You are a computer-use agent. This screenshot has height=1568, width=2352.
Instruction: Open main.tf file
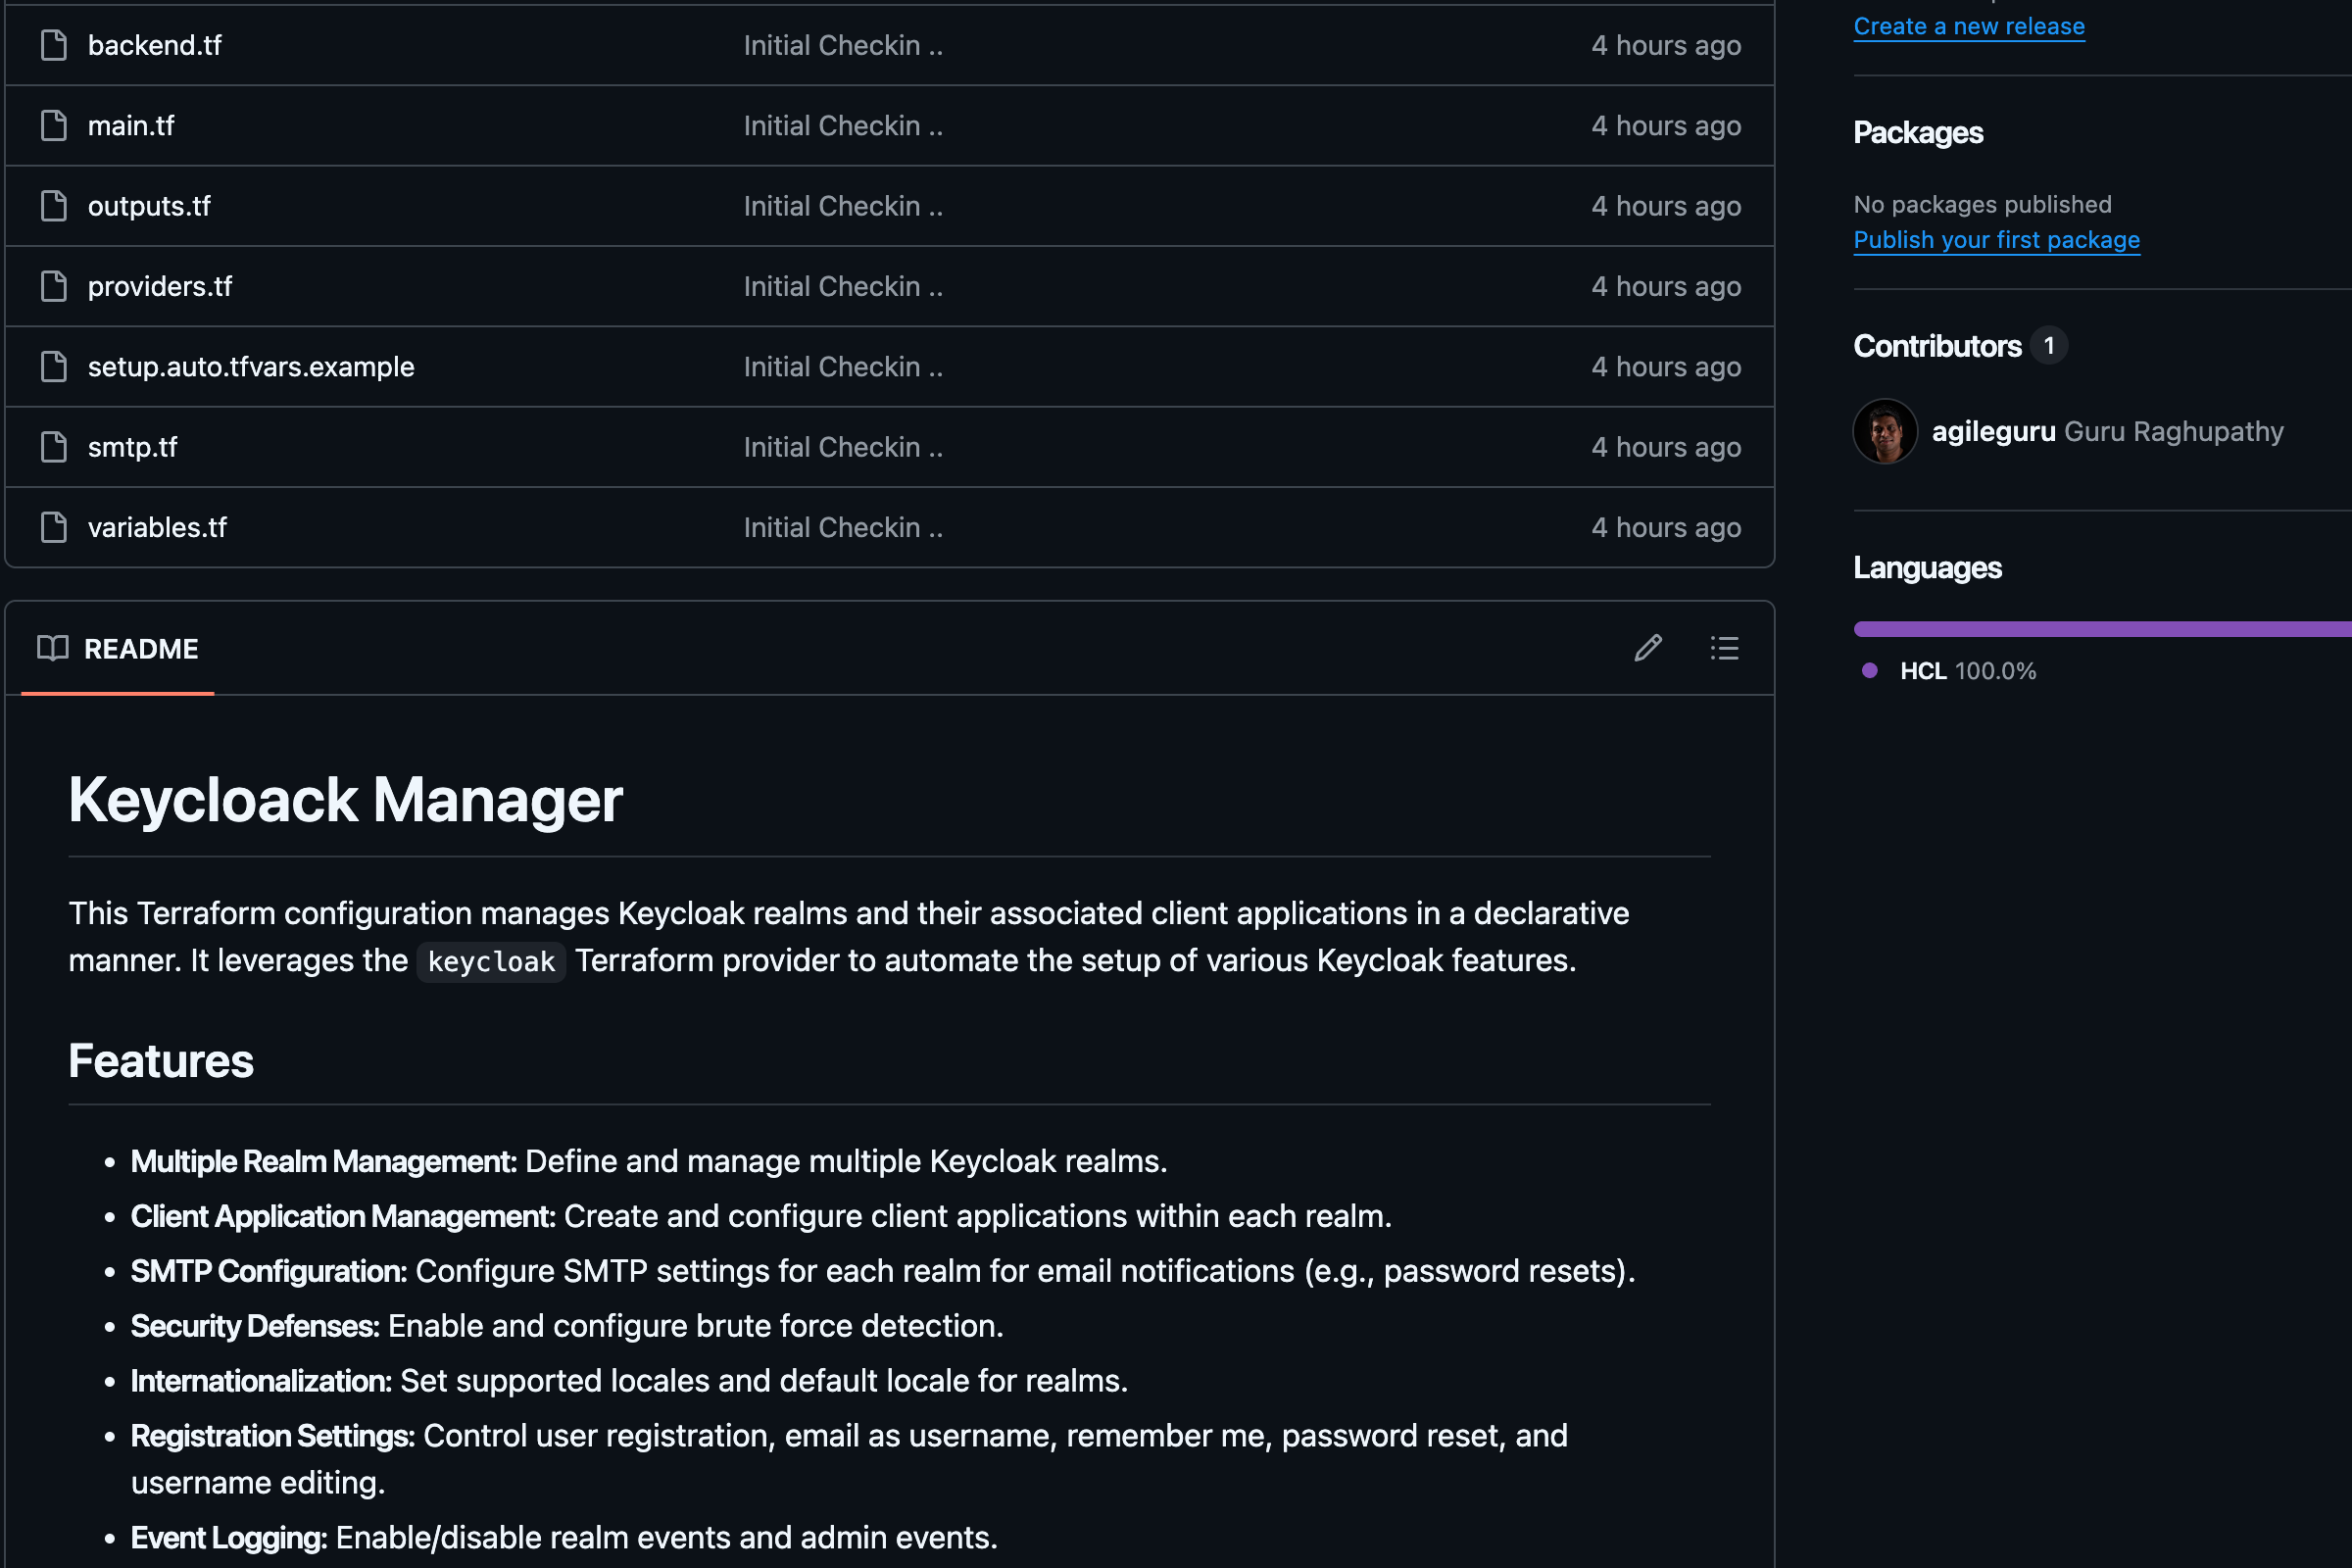[x=131, y=126]
